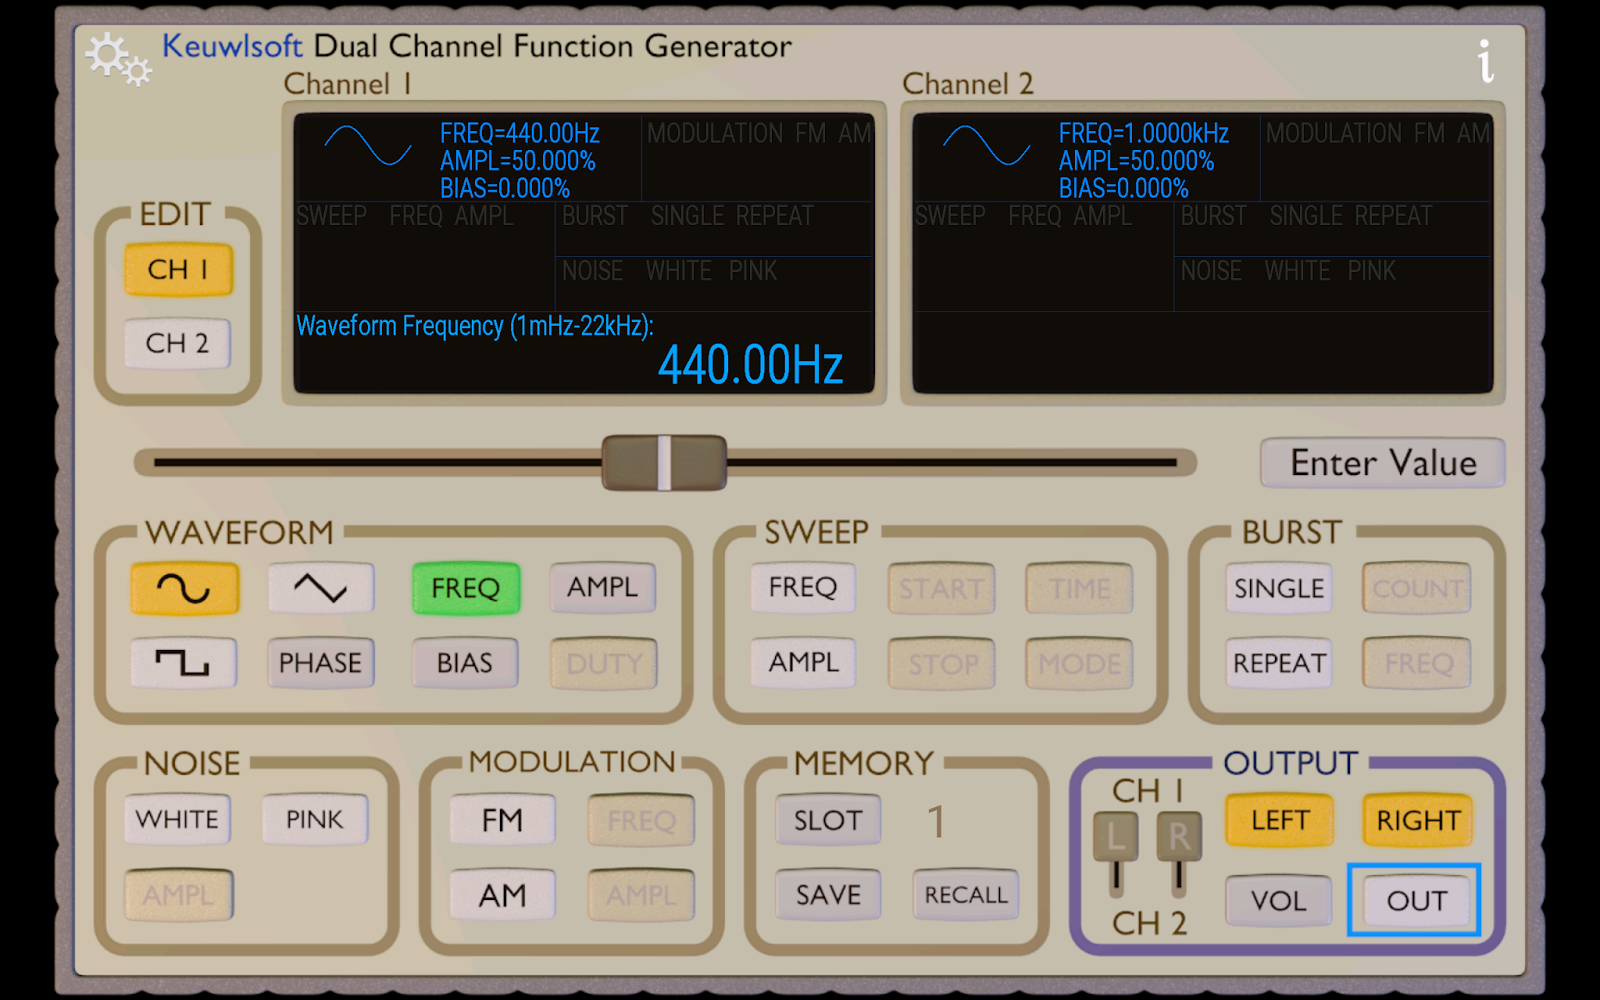
Task: Click the frequency slider handle
Action: [664, 462]
